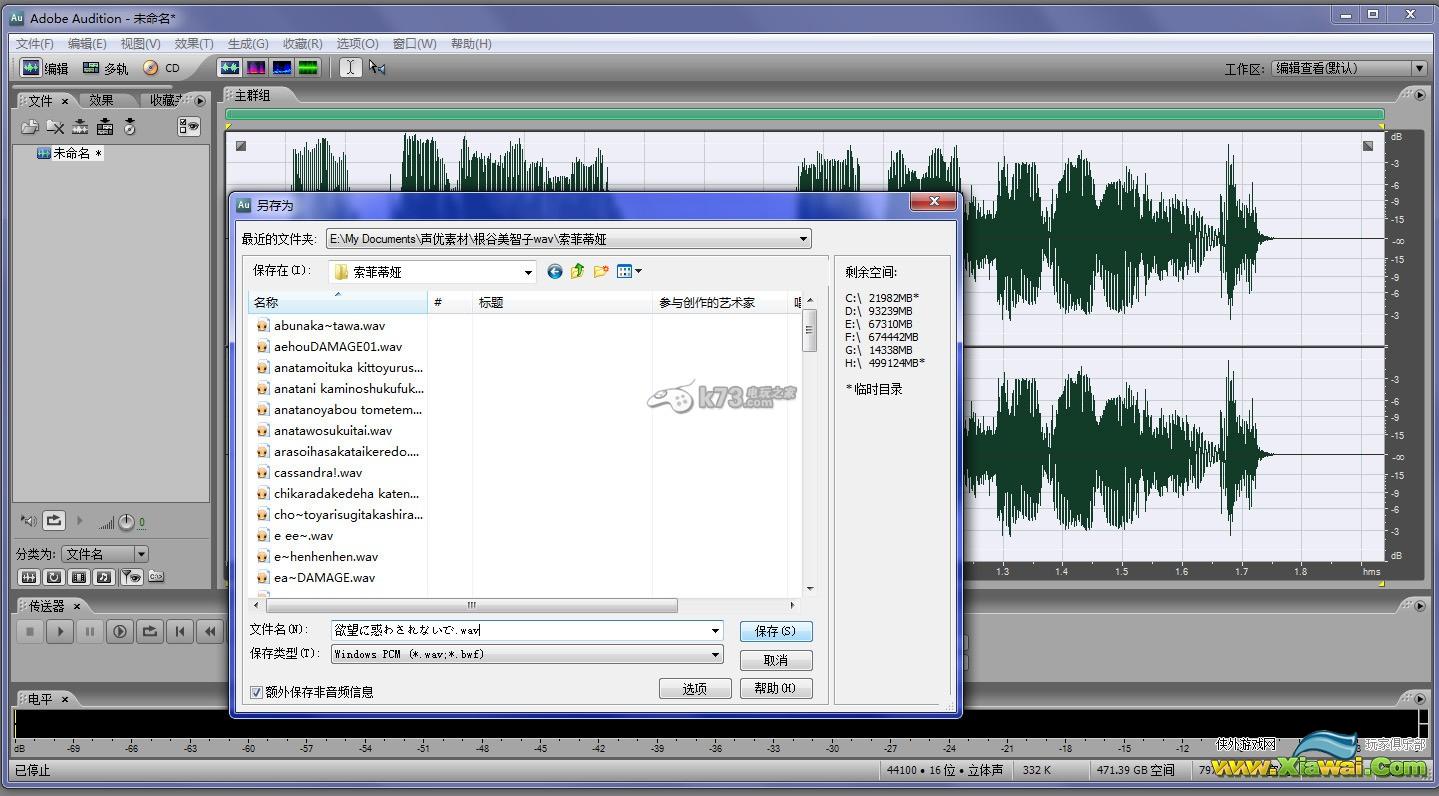Click the Files panel auto-play speaker icon
Viewport: 1439px width, 796px height.
29,521
